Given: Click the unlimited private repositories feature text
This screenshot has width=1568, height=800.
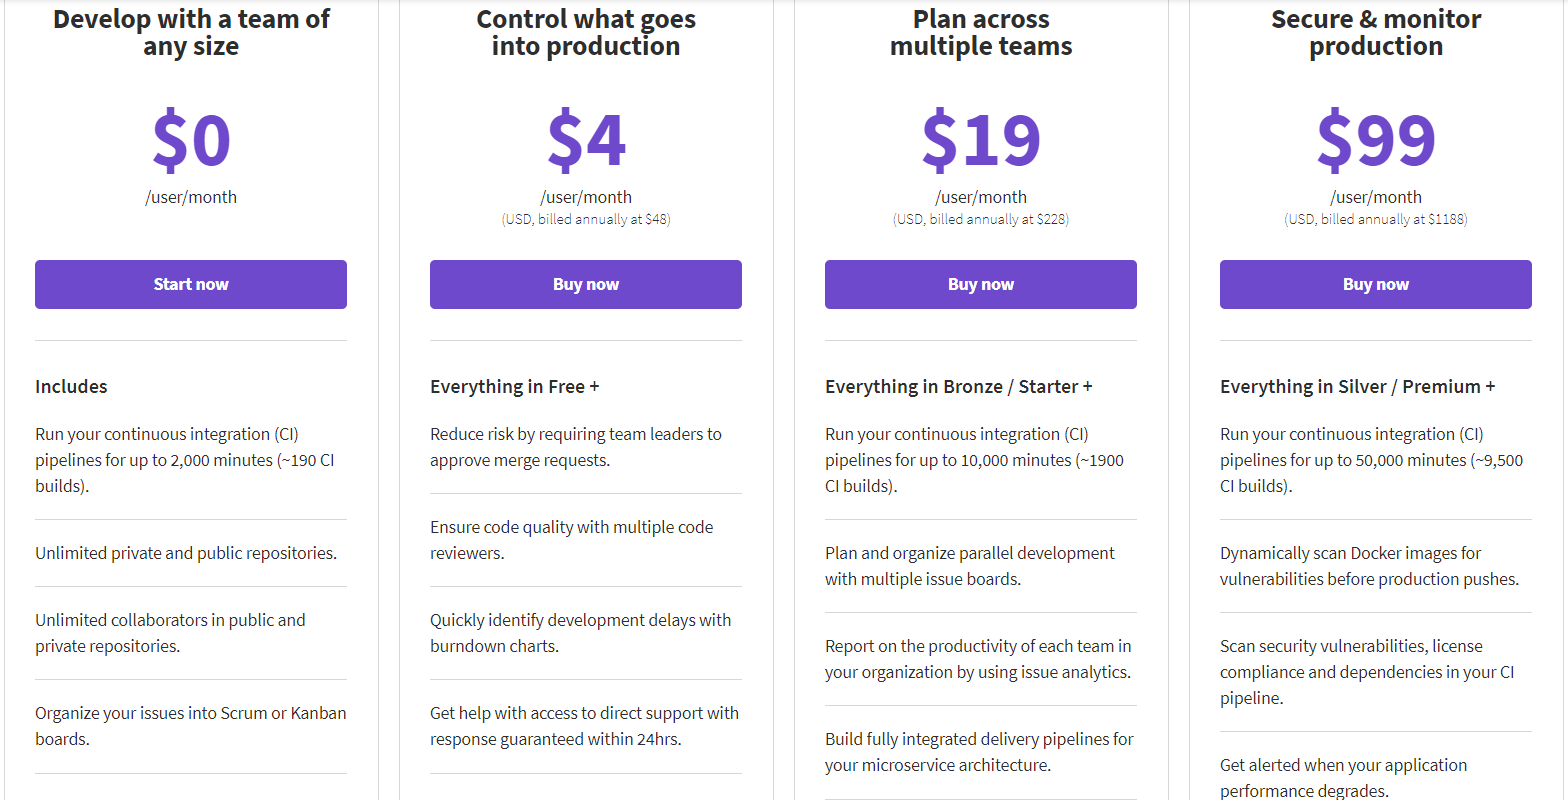Looking at the screenshot, I should (x=188, y=552).
